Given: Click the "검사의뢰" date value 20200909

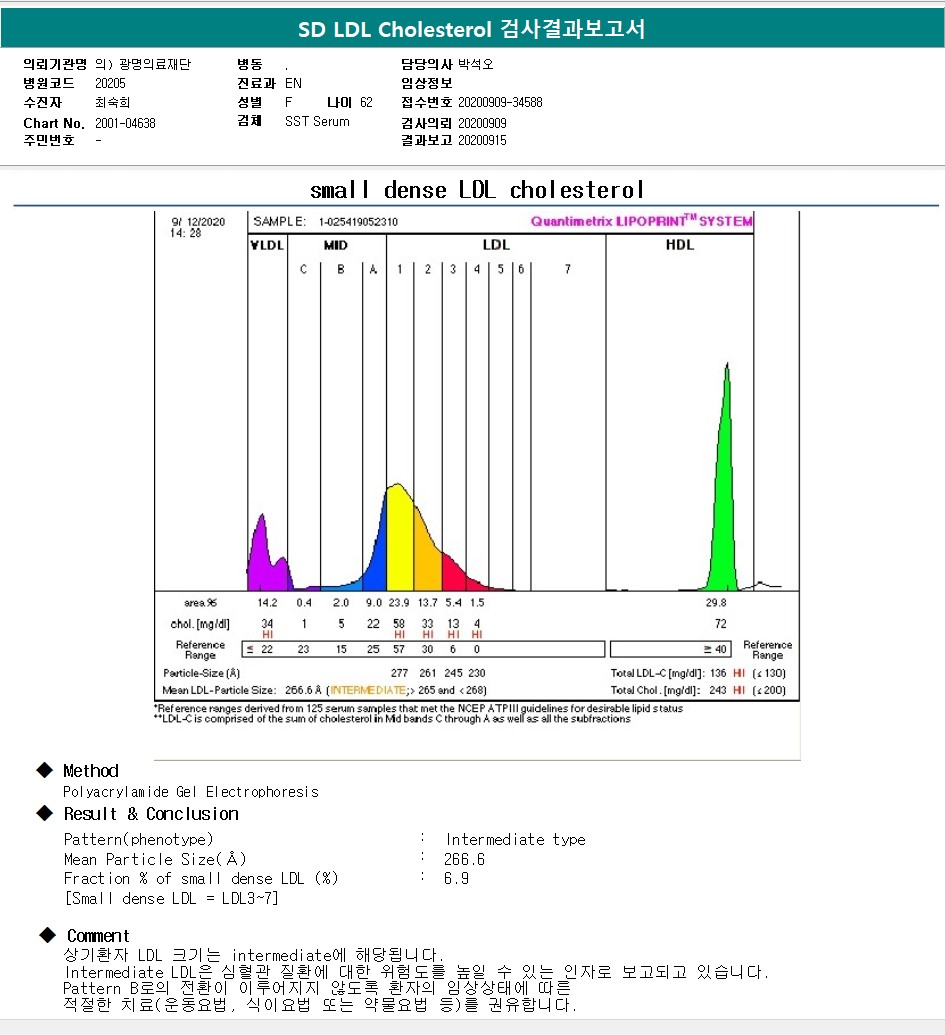Looking at the screenshot, I should pos(482,123).
